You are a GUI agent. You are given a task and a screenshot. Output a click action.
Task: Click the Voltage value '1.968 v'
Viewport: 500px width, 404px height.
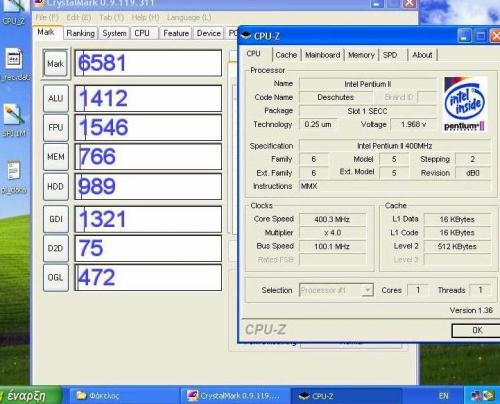[413, 124]
